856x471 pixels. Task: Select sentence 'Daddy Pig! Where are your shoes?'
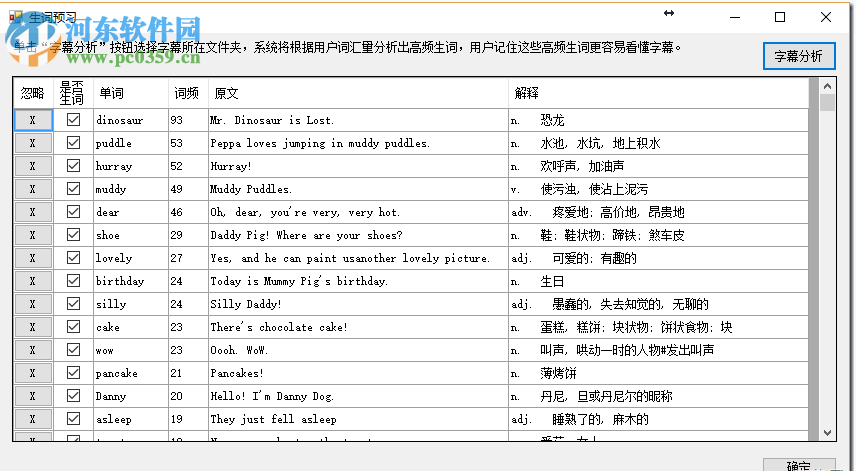pos(358,235)
